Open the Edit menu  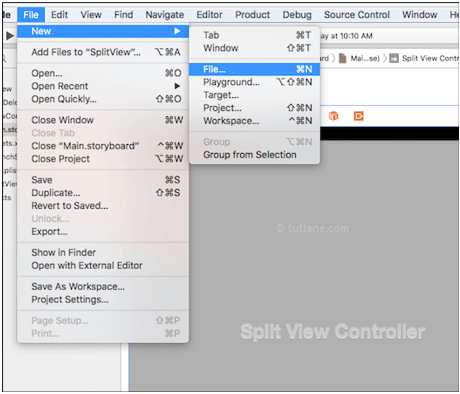tap(59, 15)
